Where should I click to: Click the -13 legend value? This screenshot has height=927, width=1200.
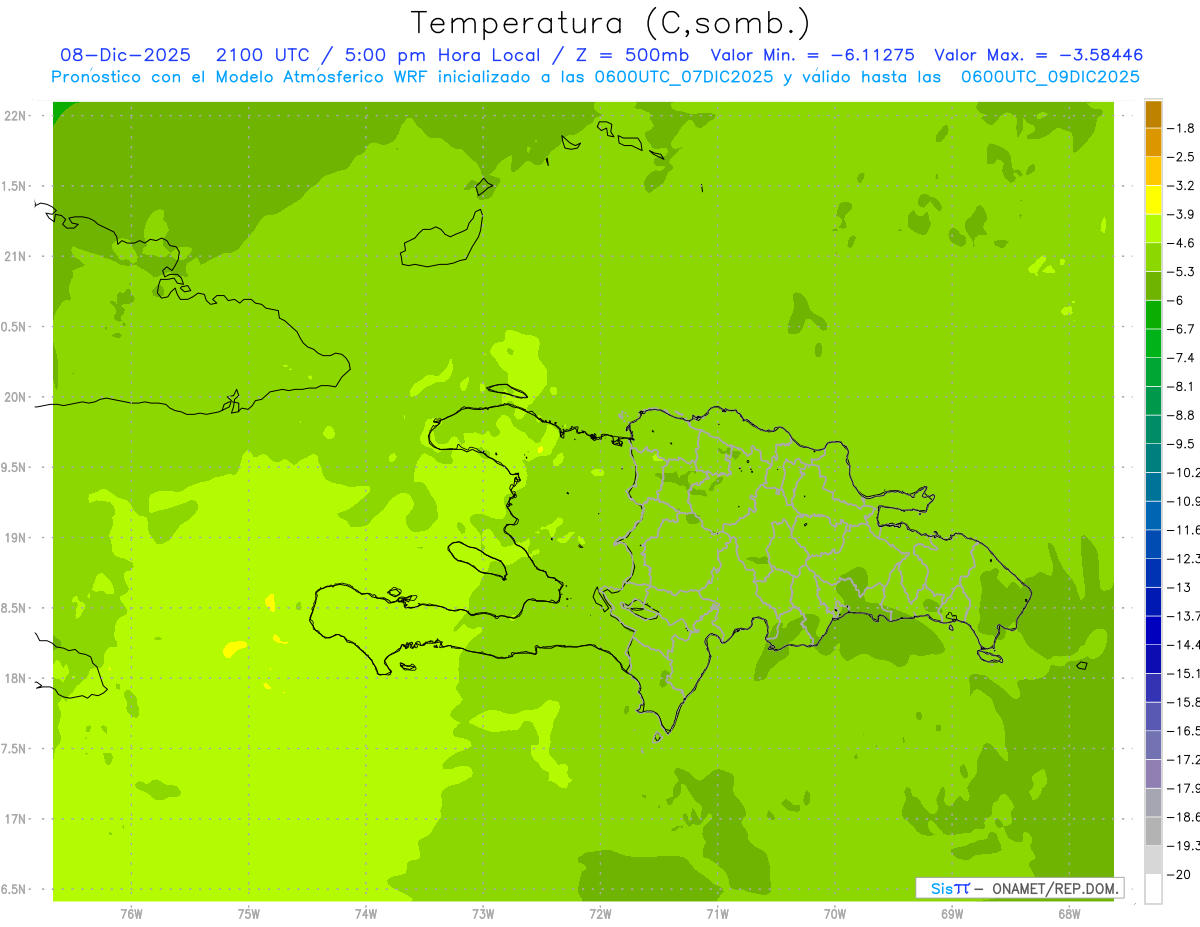click(x=1181, y=587)
